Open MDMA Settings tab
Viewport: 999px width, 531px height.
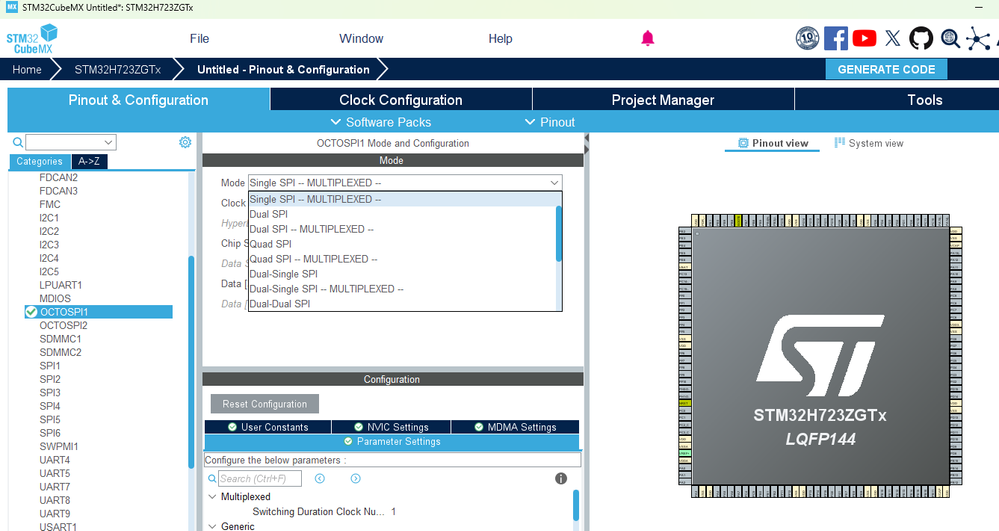click(515, 426)
